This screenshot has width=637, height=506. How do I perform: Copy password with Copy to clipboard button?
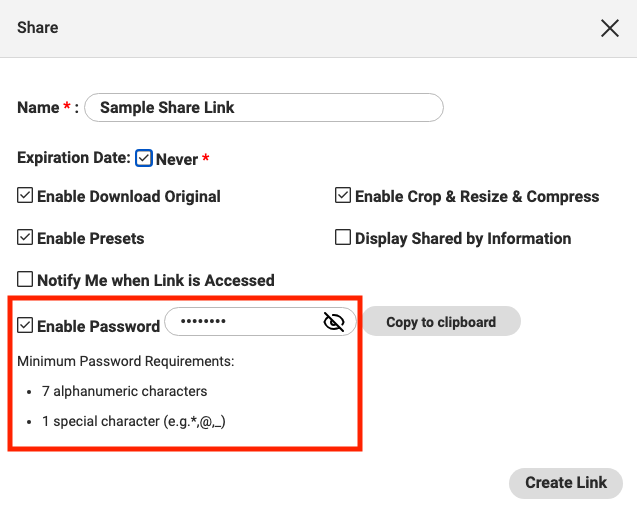[442, 321]
